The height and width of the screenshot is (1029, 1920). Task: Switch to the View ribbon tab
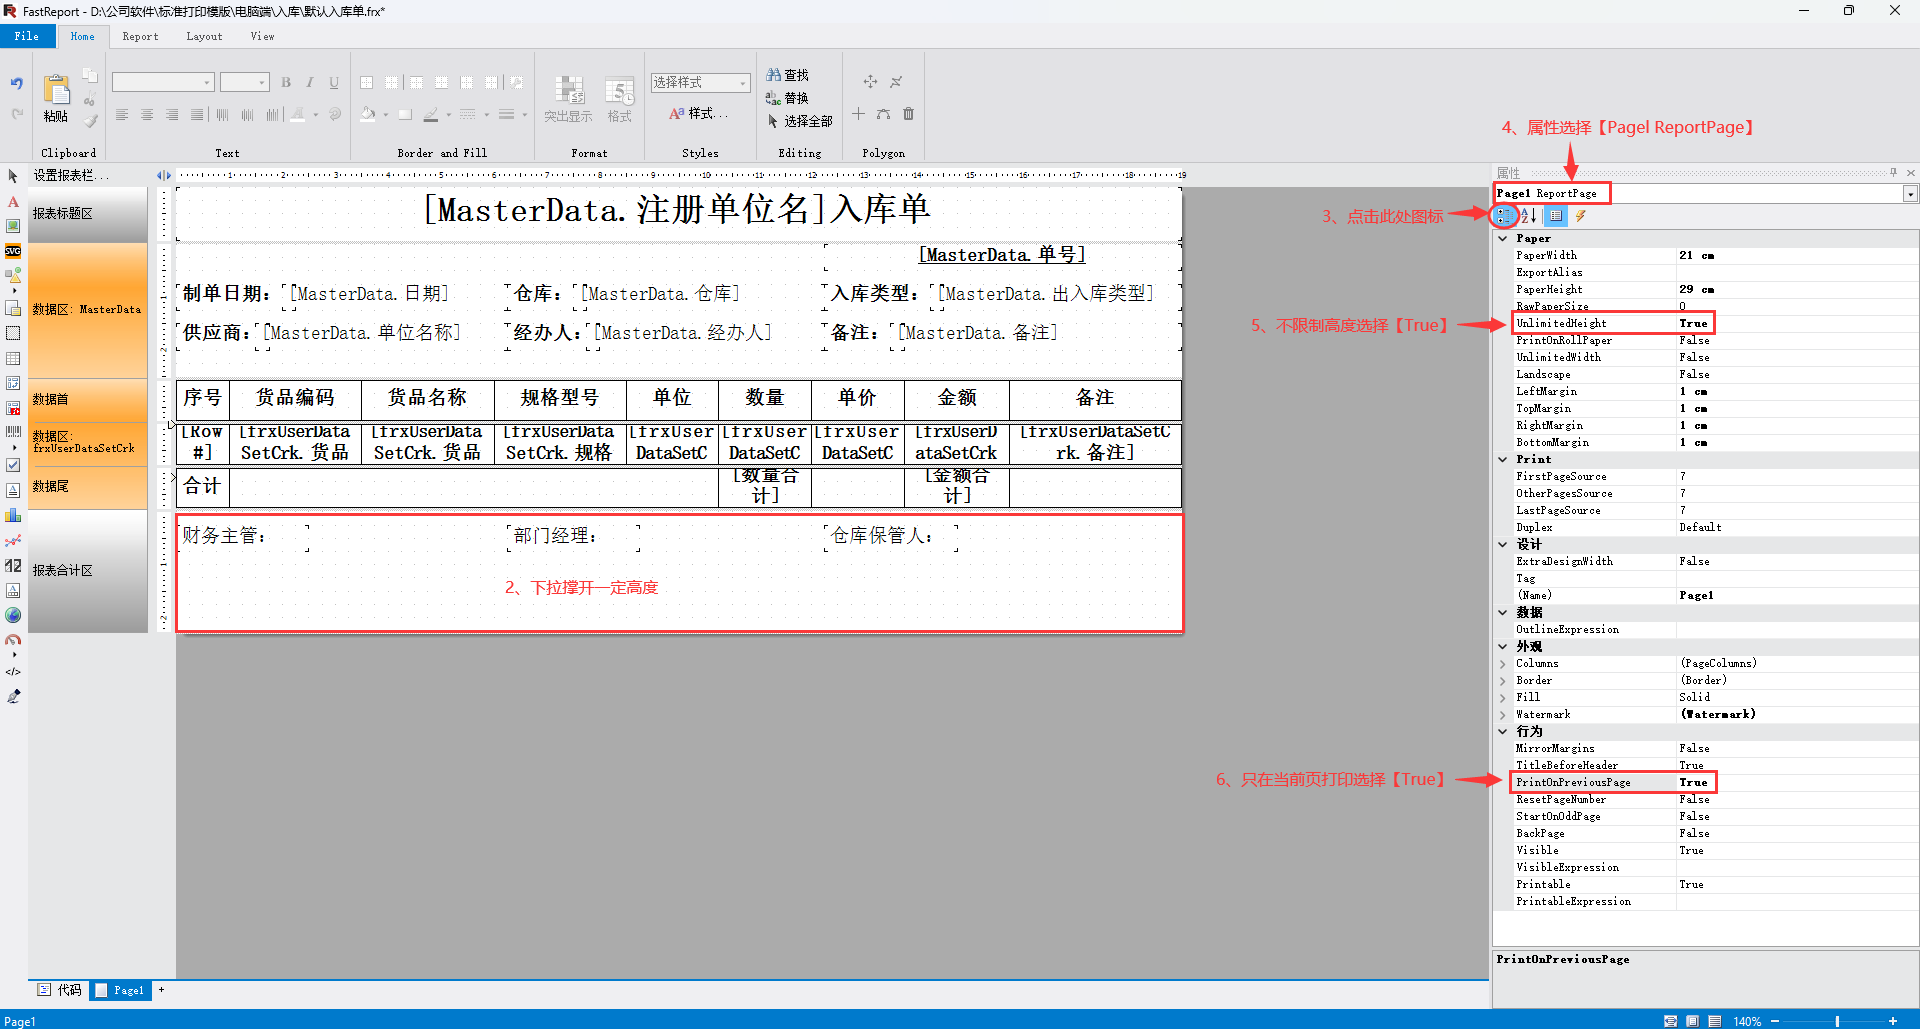click(262, 36)
